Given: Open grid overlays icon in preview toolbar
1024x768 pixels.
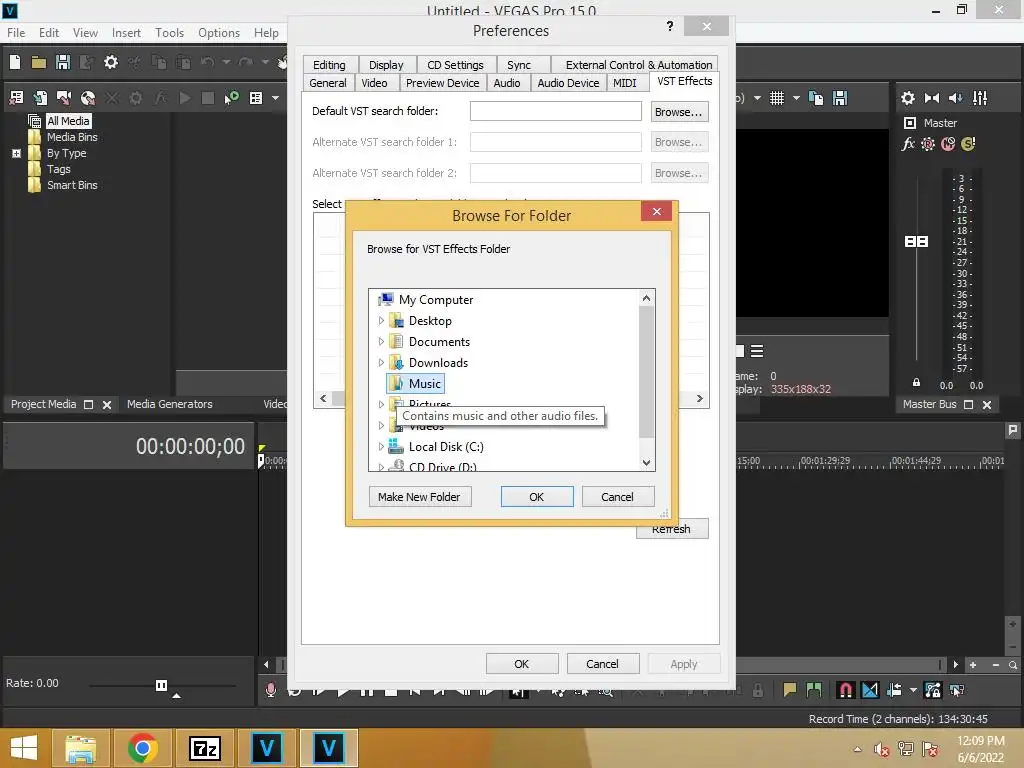Looking at the screenshot, I should click(776, 98).
